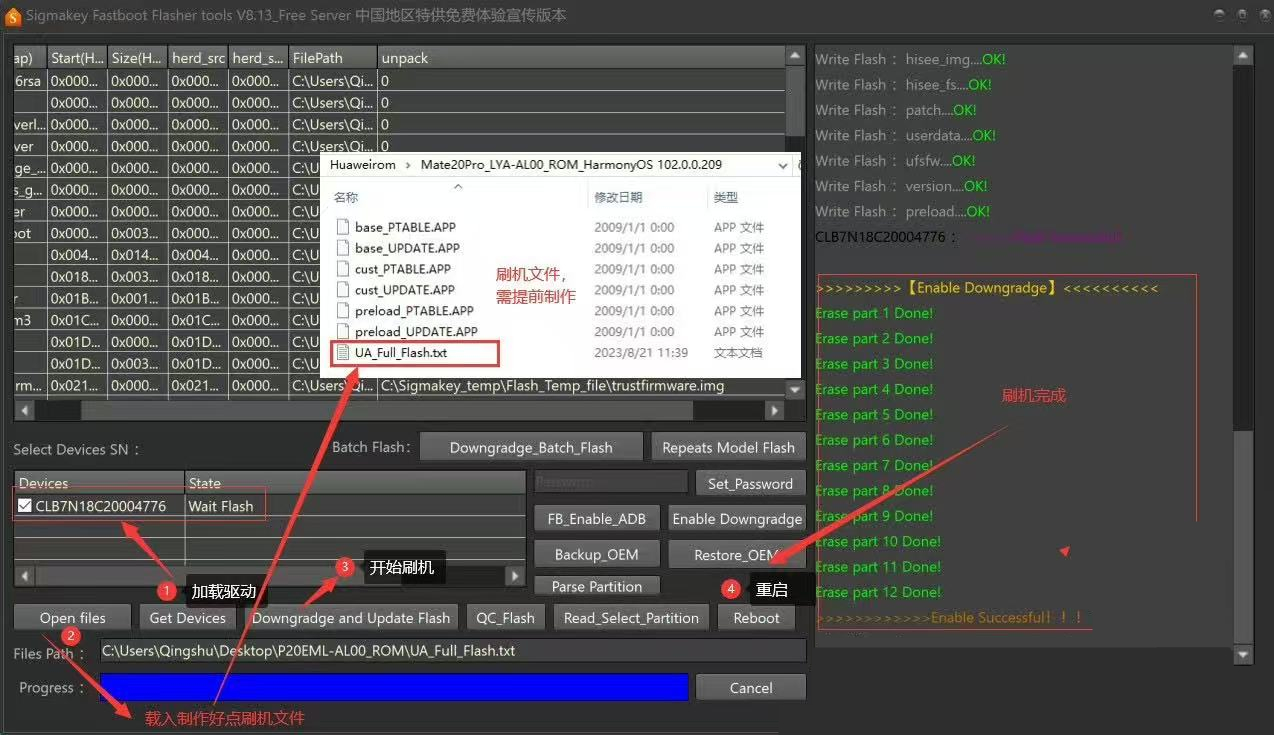Click the Sigmakey app icon in the title bar
Screen dimensions: 1274x735
pos(14,16)
